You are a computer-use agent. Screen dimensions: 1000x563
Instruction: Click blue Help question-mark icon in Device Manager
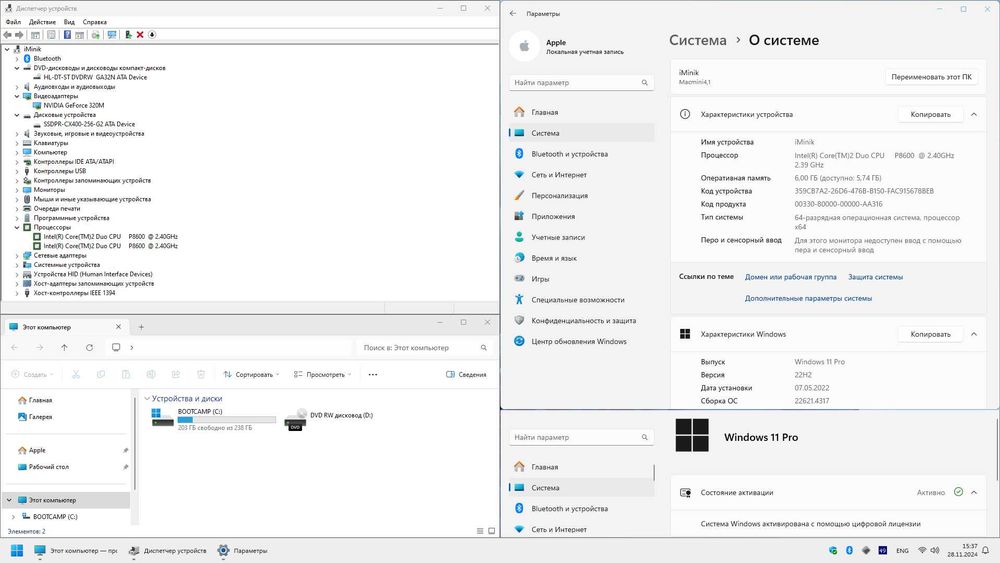[x=67, y=35]
